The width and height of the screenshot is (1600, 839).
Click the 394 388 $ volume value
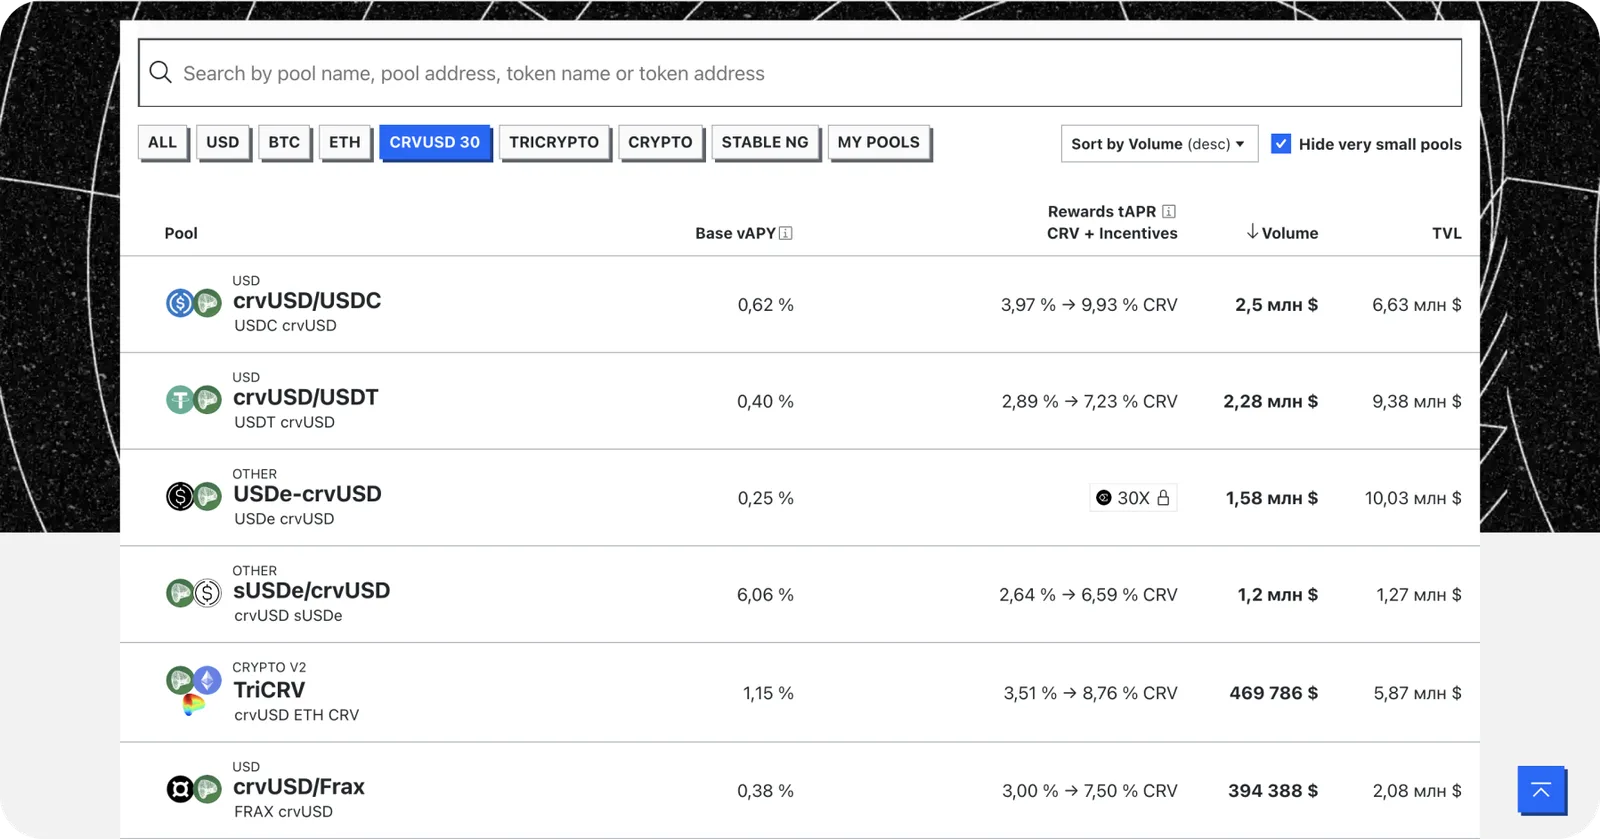coord(1273,791)
